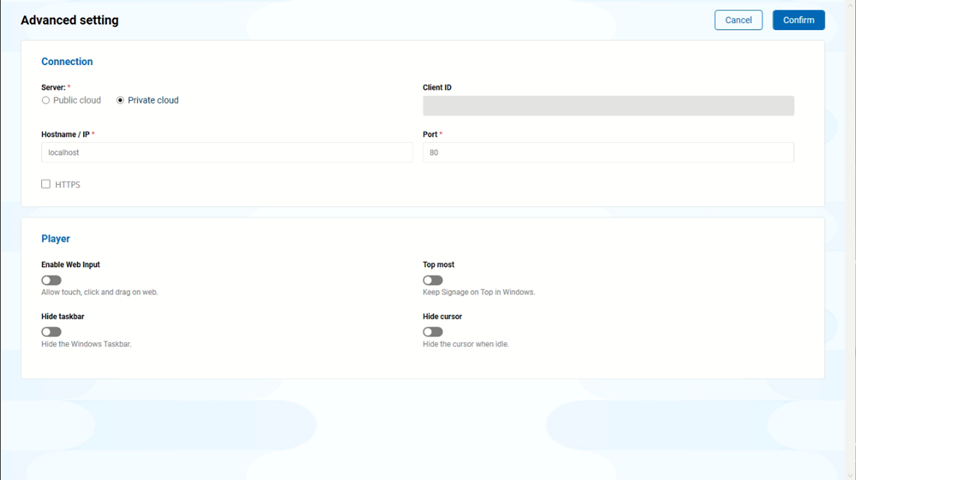Screen dimensions: 960x480
Task: Select the Private cloud radio button
Action: (121, 100)
